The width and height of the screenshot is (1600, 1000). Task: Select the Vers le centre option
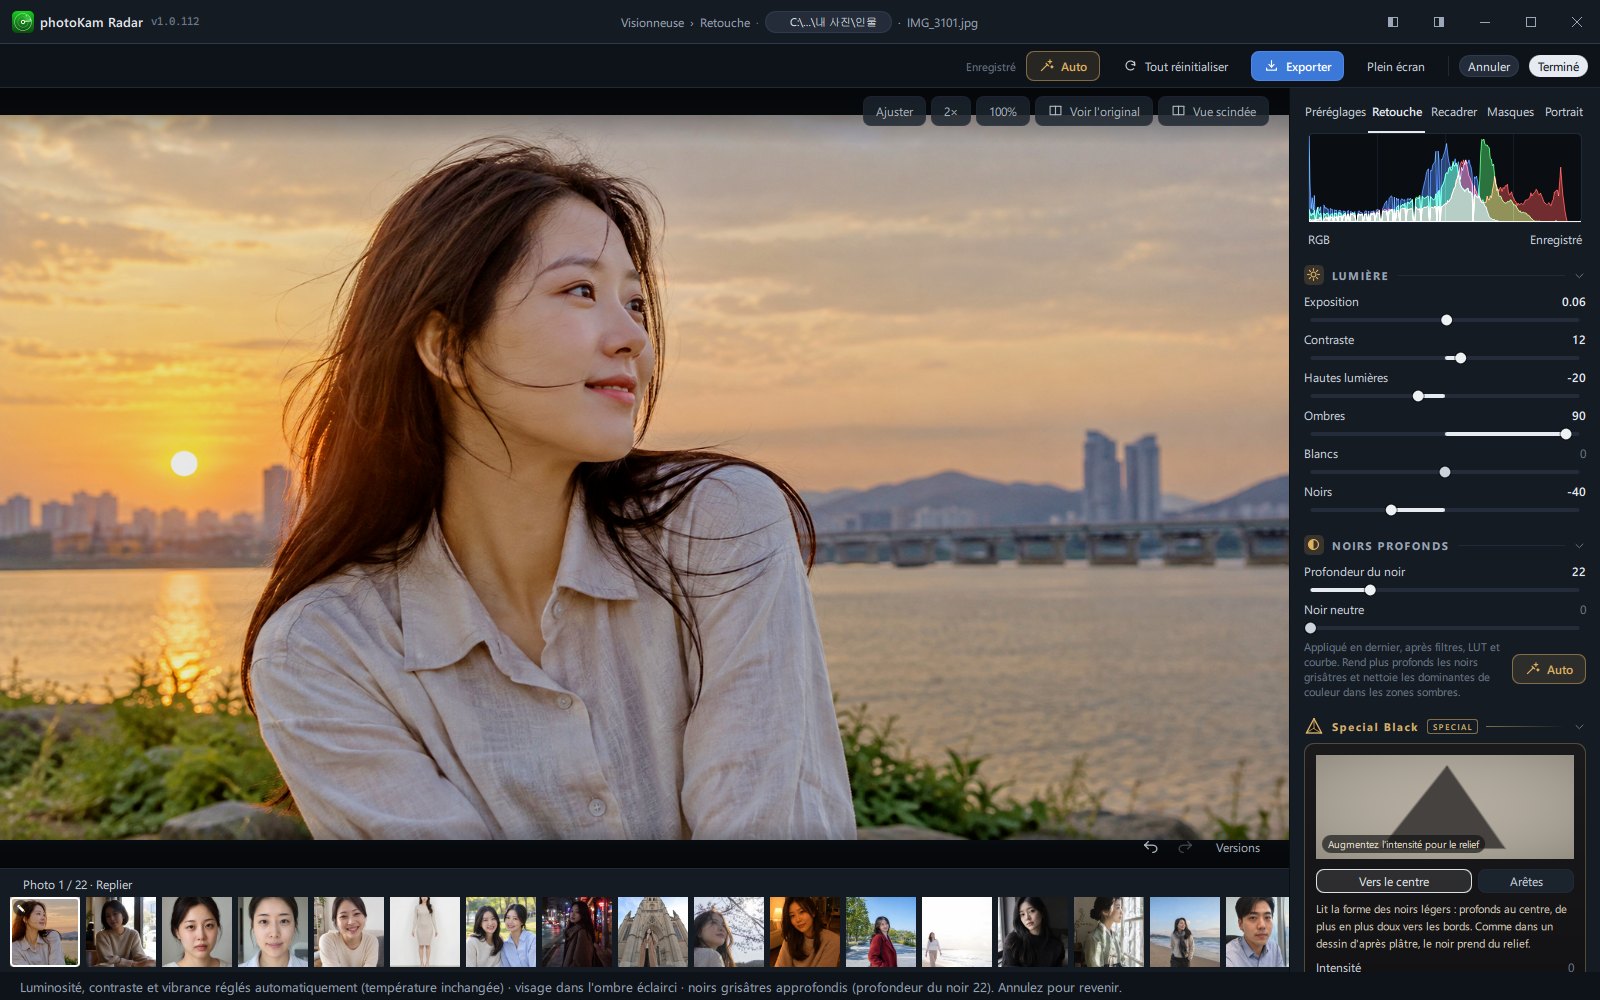(1393, 881)
